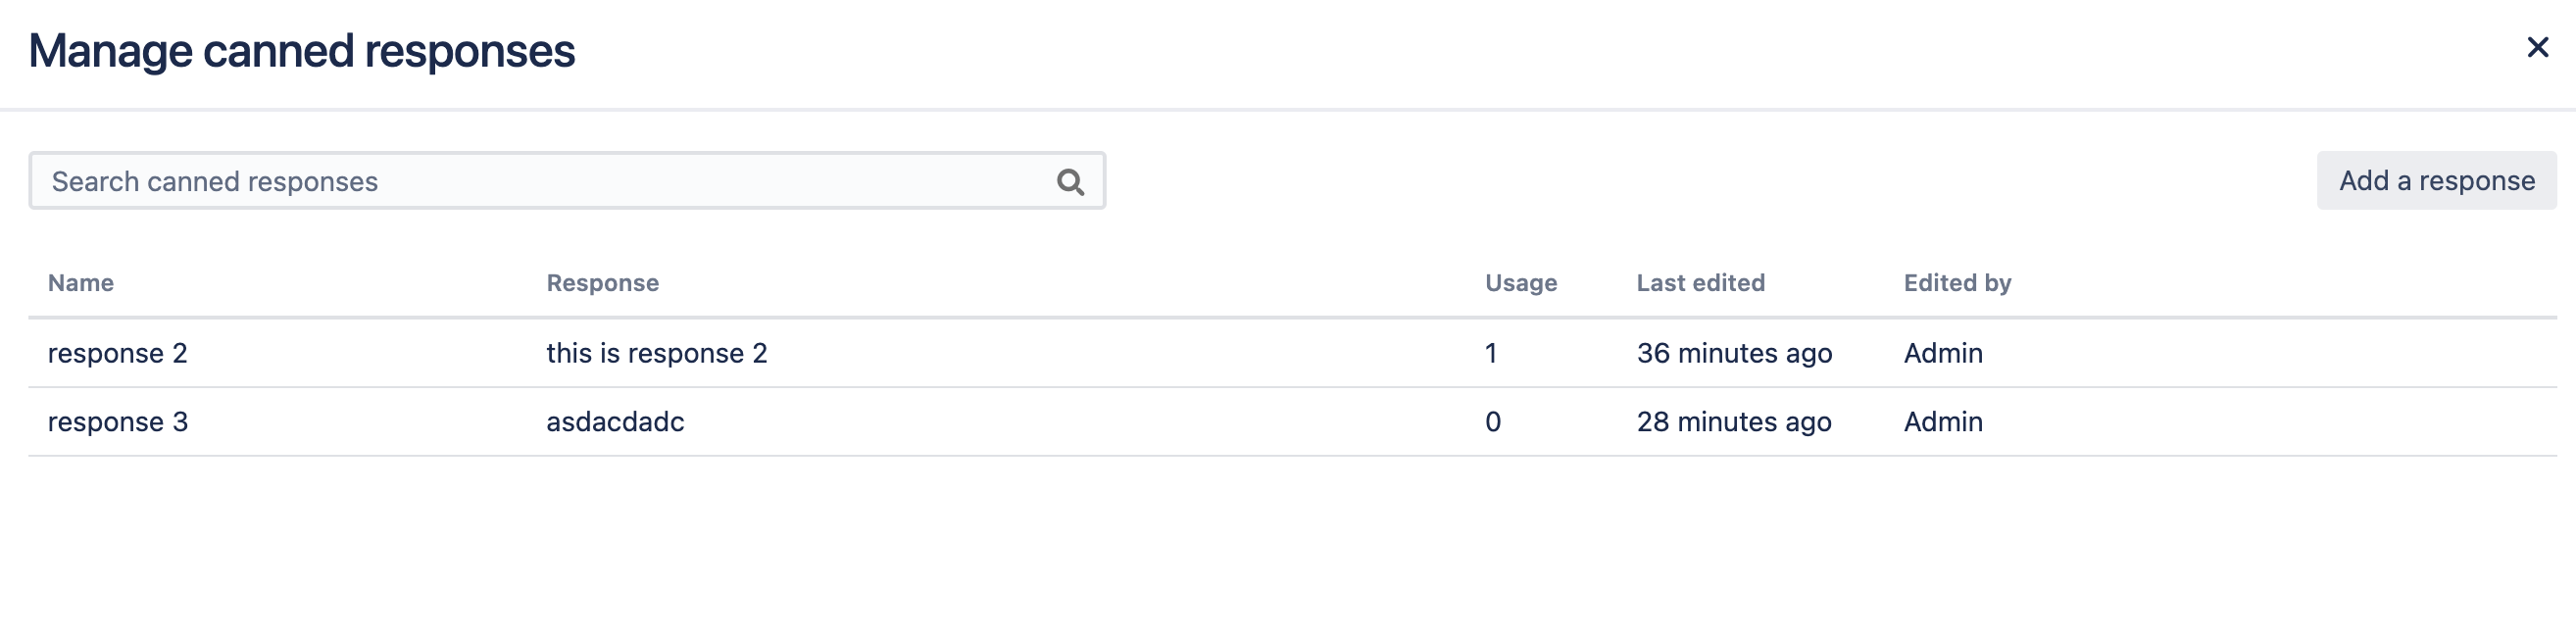Click Admin editor in response 3 row
This screenshot has width=2576, height=641.
[1942, 422]
